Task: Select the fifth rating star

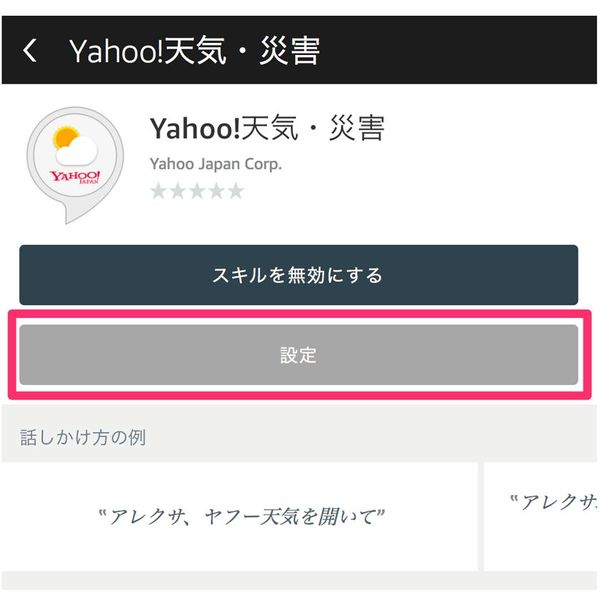Action: 235,191
